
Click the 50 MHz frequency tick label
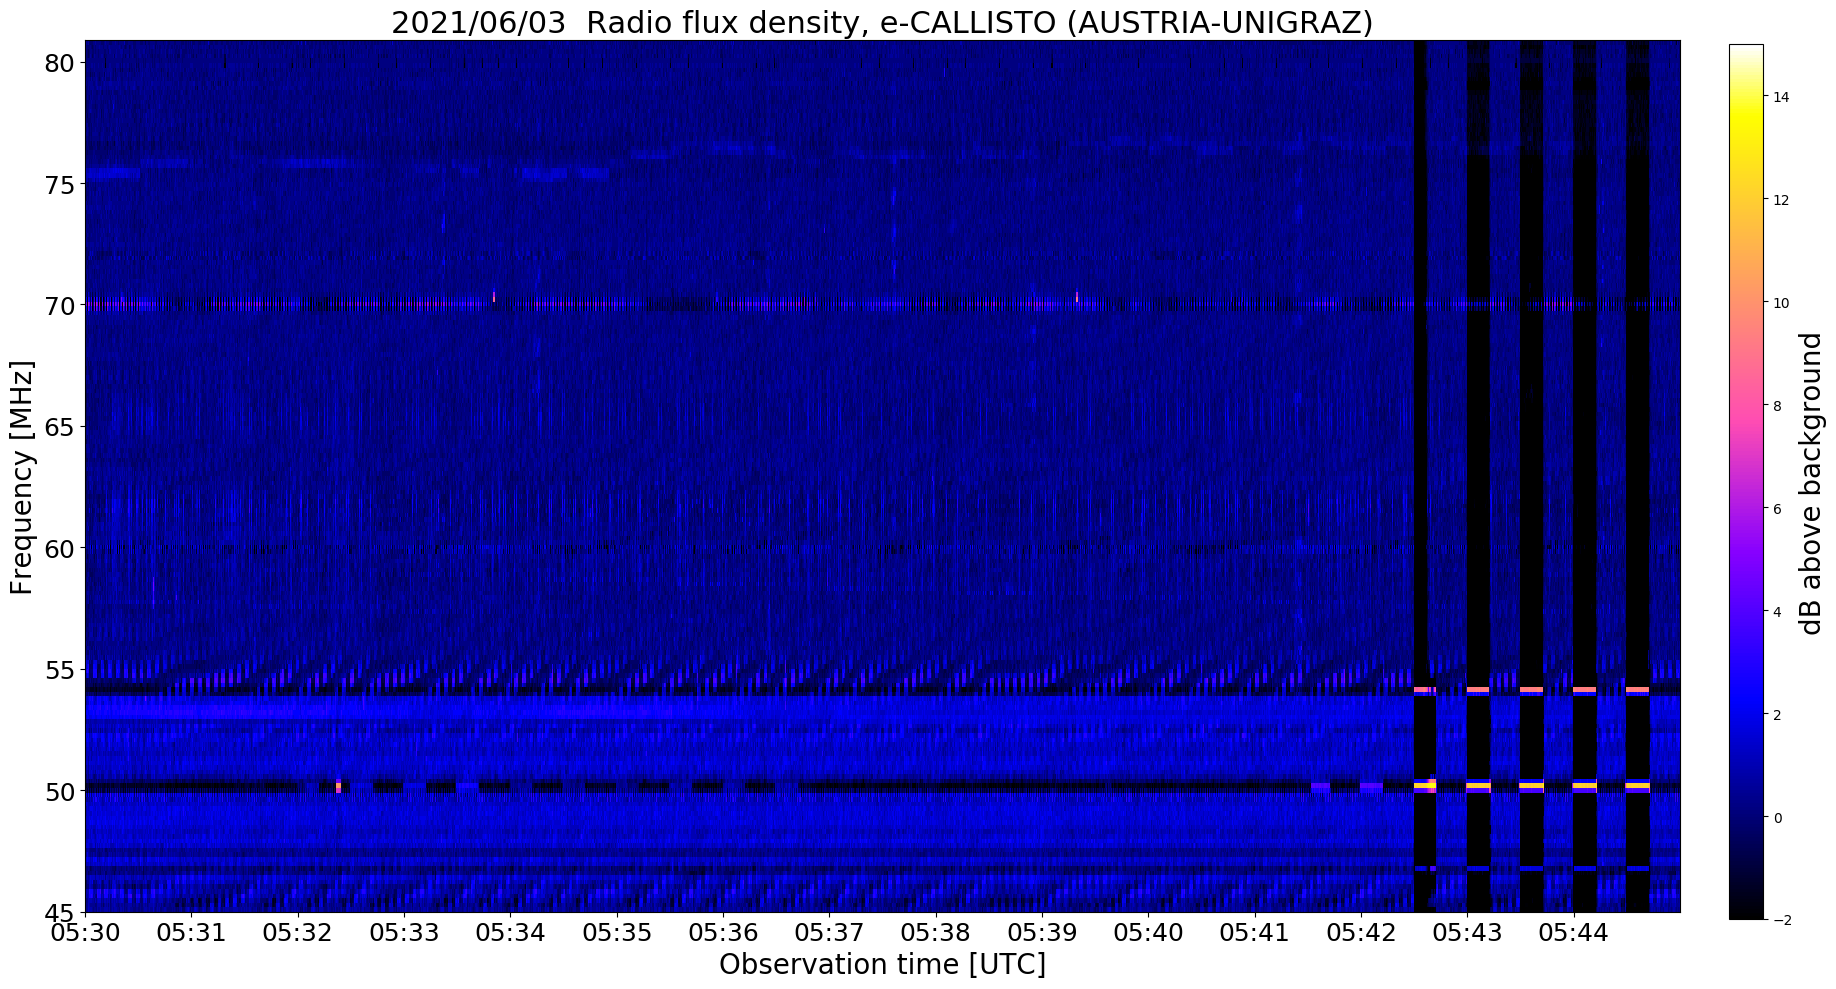coord(59,791)
